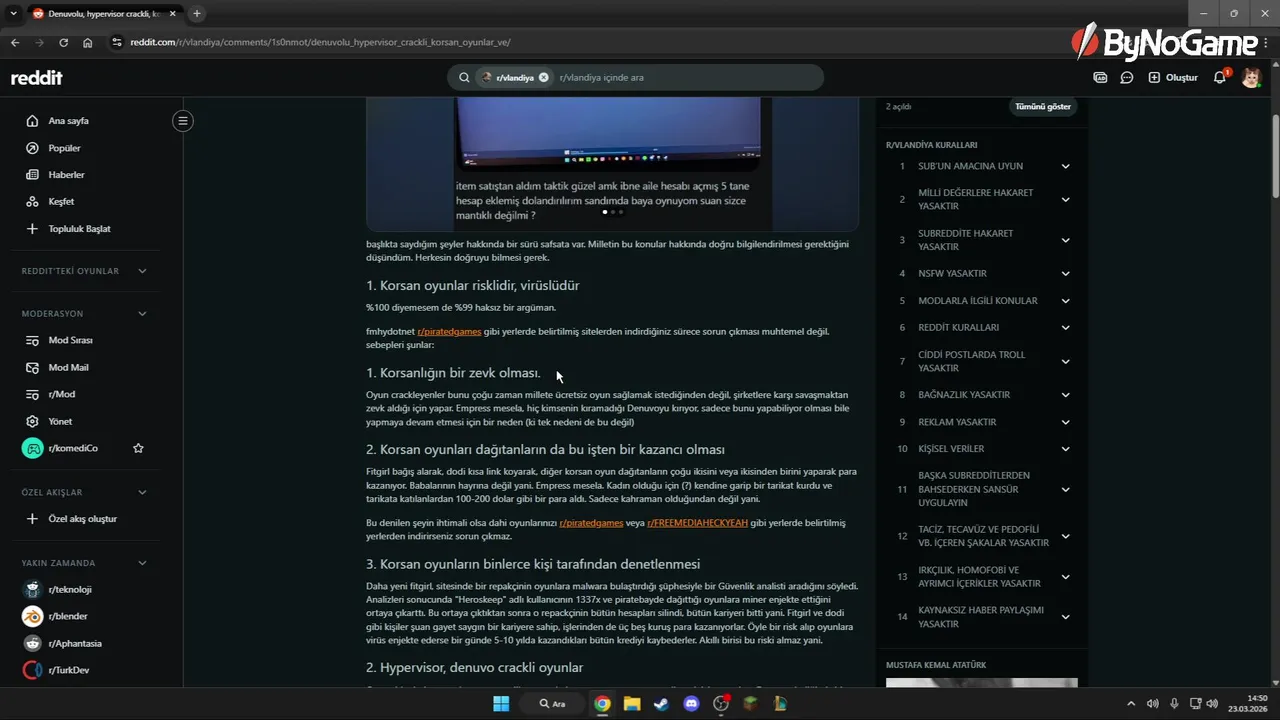Collapse the sidebar with the hamburger button
Image resolution: width=1280 pixels, height=720 pixels.
coord(182,121)
